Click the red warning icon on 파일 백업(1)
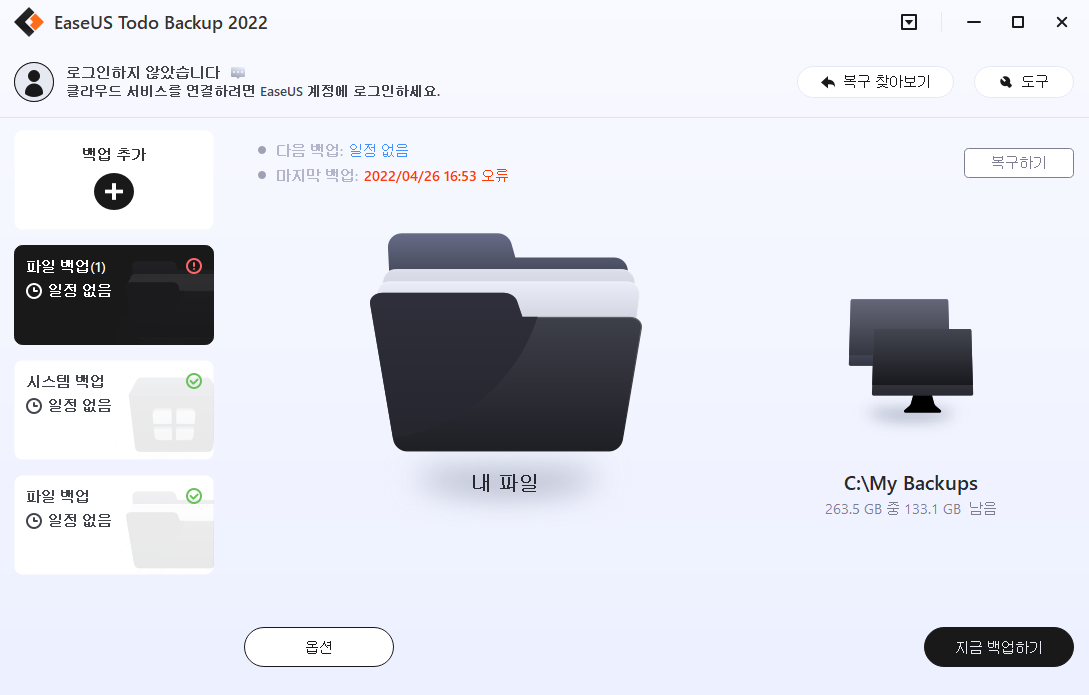Screen dimensions: 1089x695 (194, 266)
